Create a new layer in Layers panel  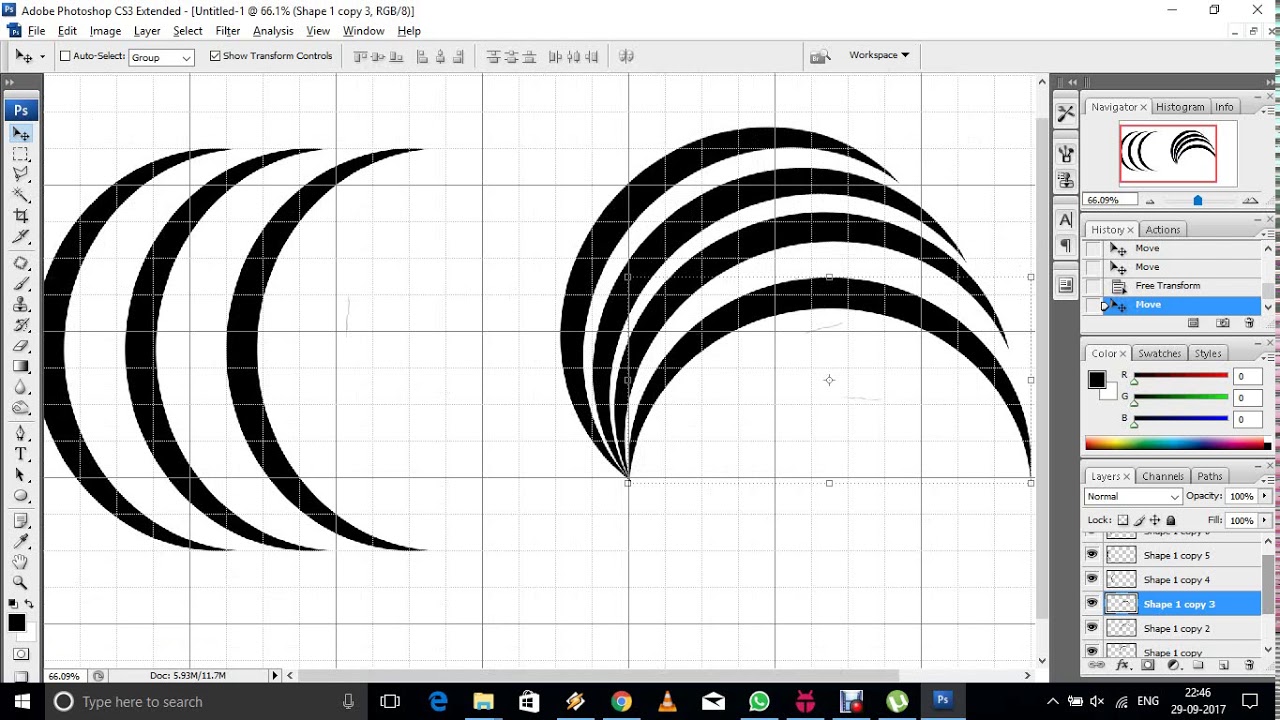1223,665
